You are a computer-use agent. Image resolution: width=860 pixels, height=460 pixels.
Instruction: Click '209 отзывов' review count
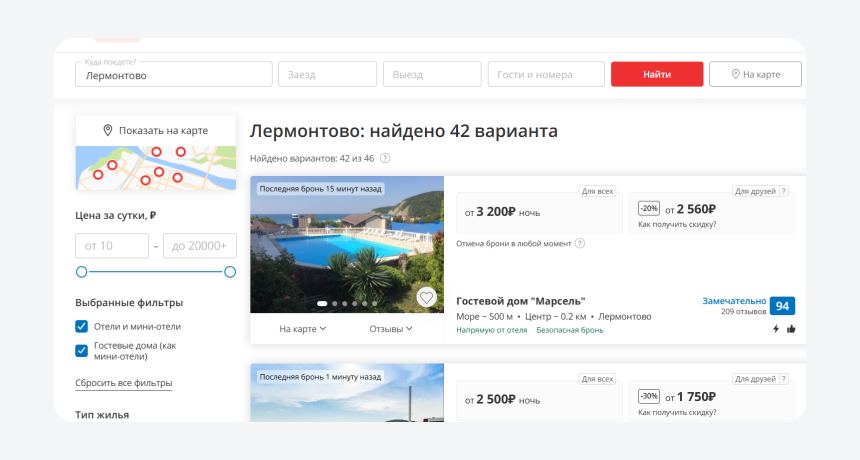tap(744, 311)
